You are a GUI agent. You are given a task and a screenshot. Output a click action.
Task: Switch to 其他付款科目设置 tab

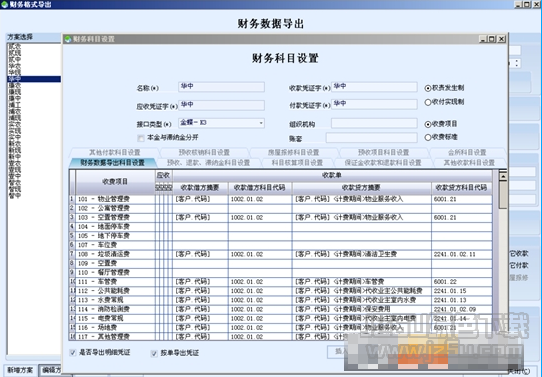[115, 152]
